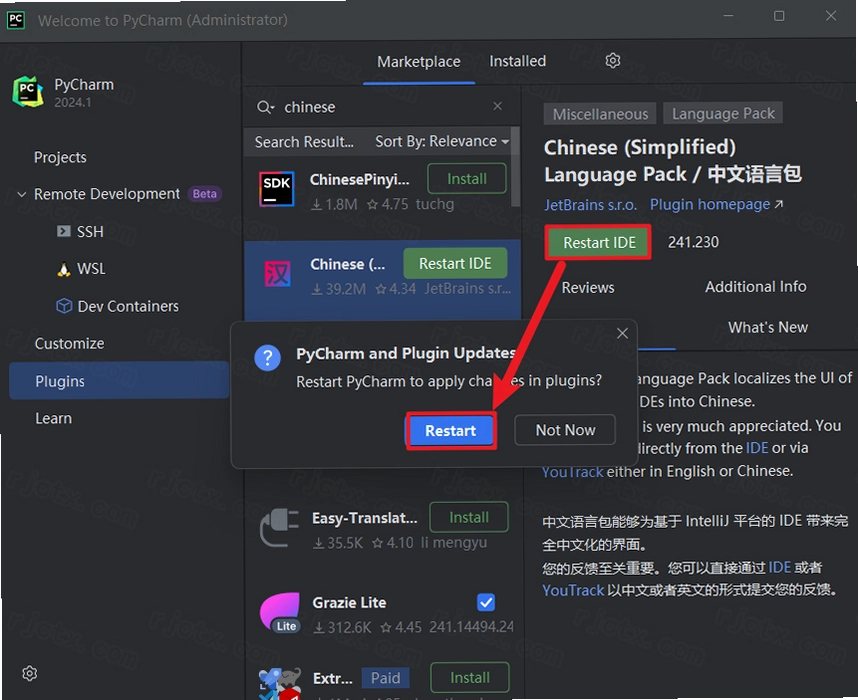Clear the chinese search text
Viewport: 858px width, 700px height.
(x=497, y=106)
